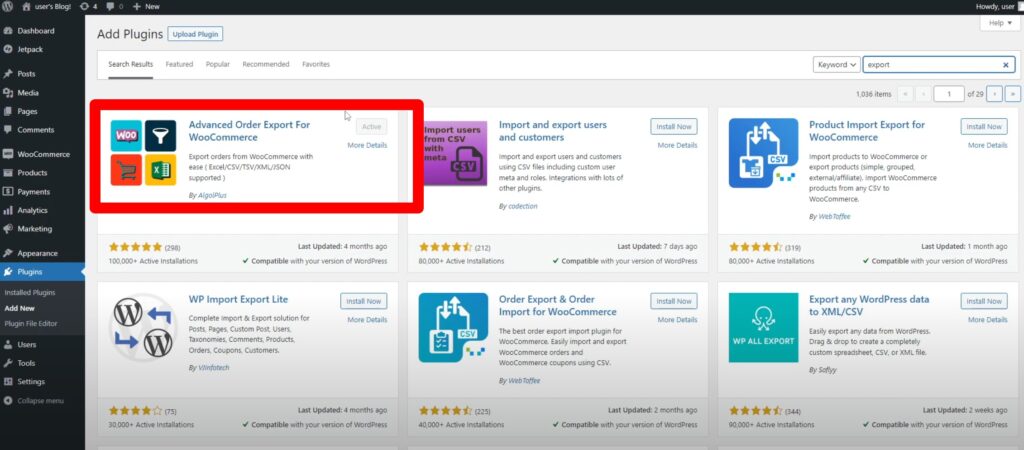Open the Keyword search type dropdown
Image resolution: width=1024 pixels, height=450 pixels.
coord(837,65)
